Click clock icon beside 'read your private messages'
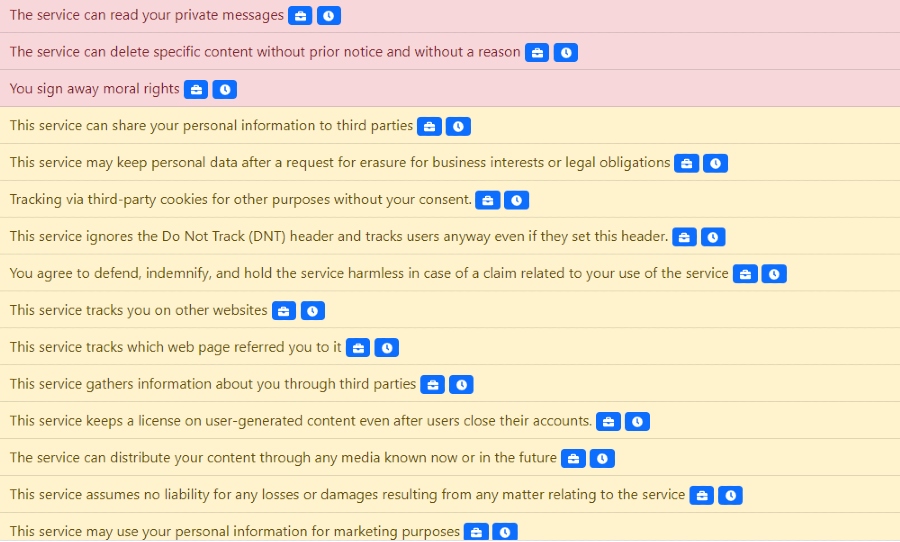The image size is (900, 542). point(329,16)
